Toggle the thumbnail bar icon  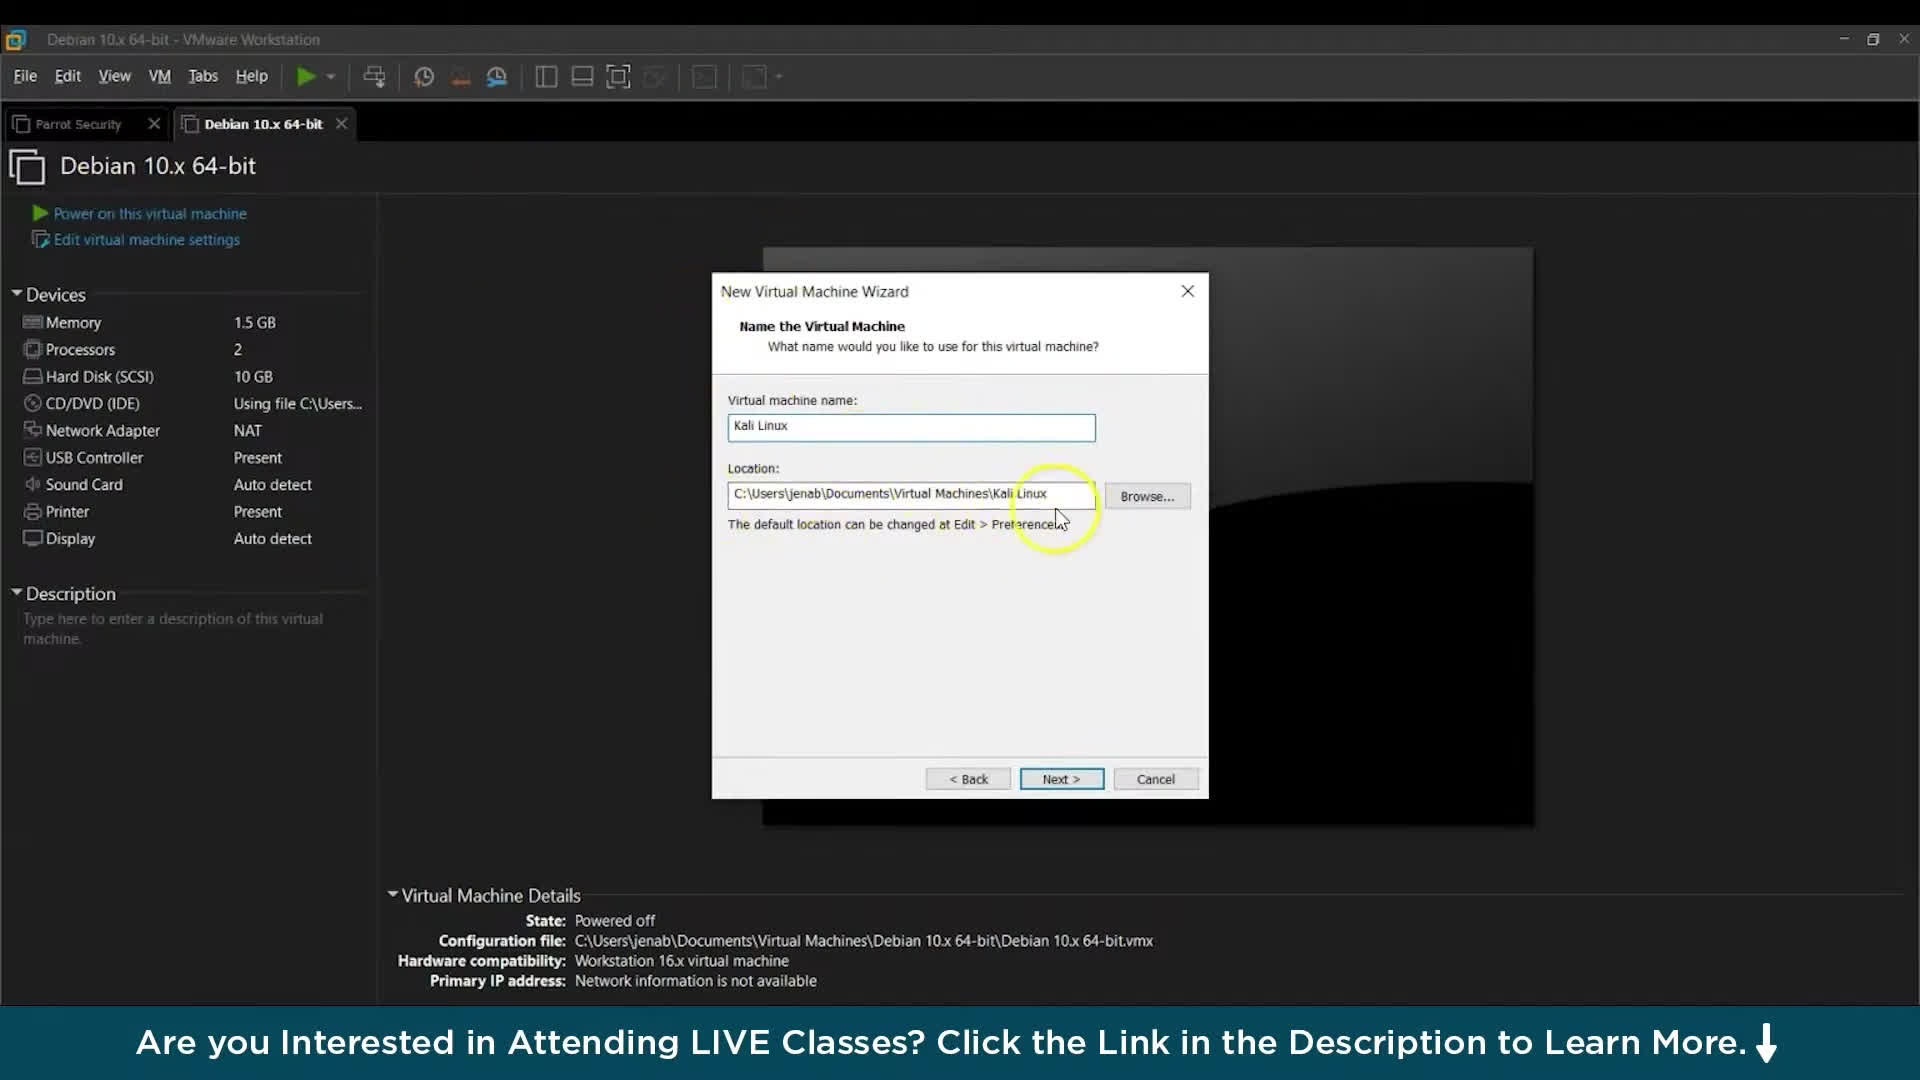(582, 76)
